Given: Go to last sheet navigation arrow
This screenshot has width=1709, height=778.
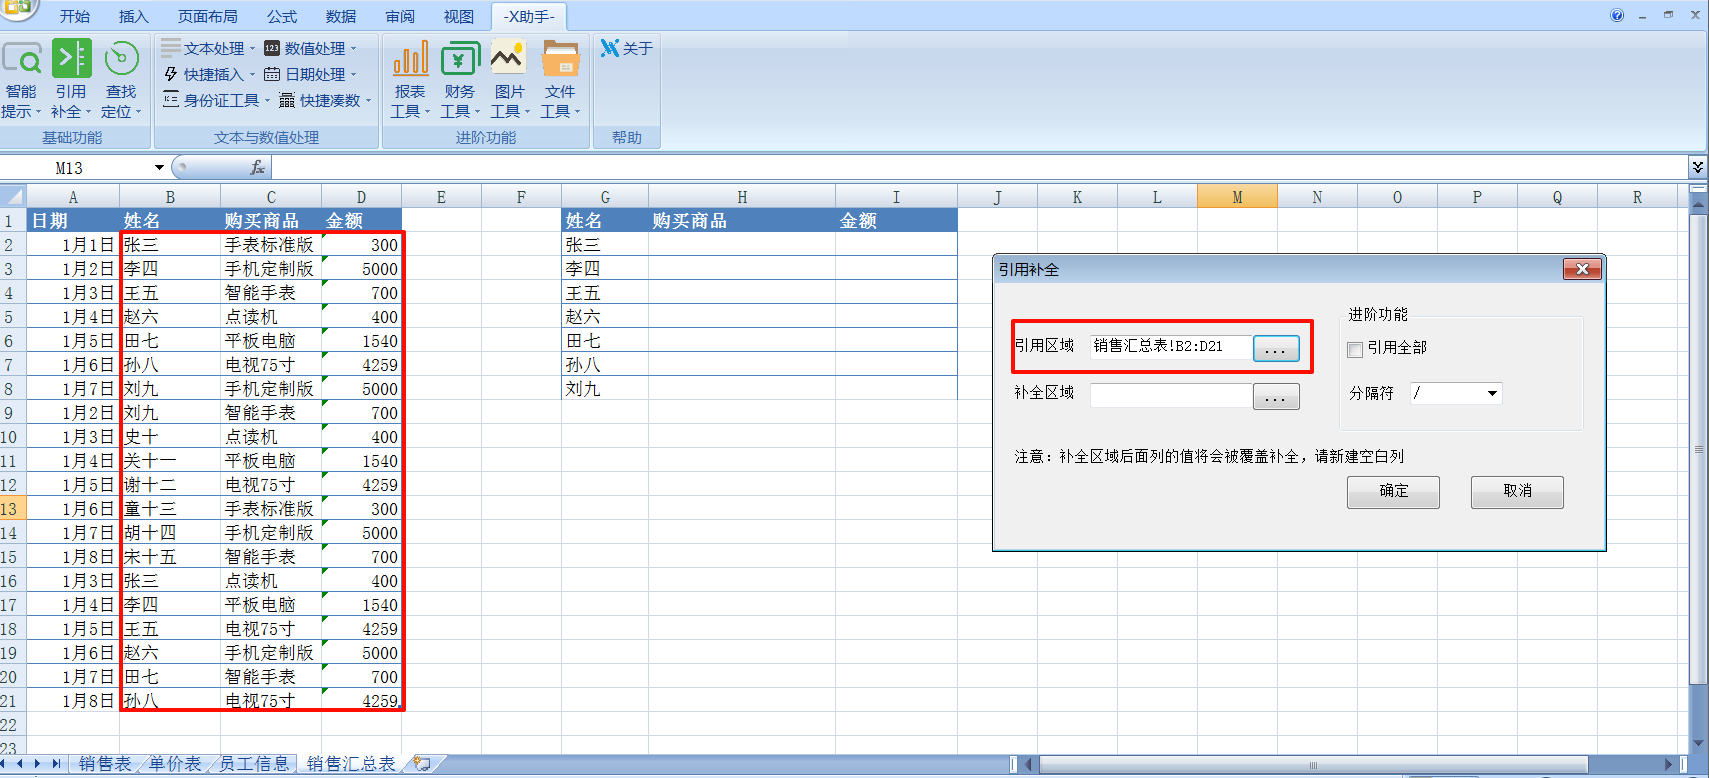Looking at the screenshot, I should (x=56, y=764).
